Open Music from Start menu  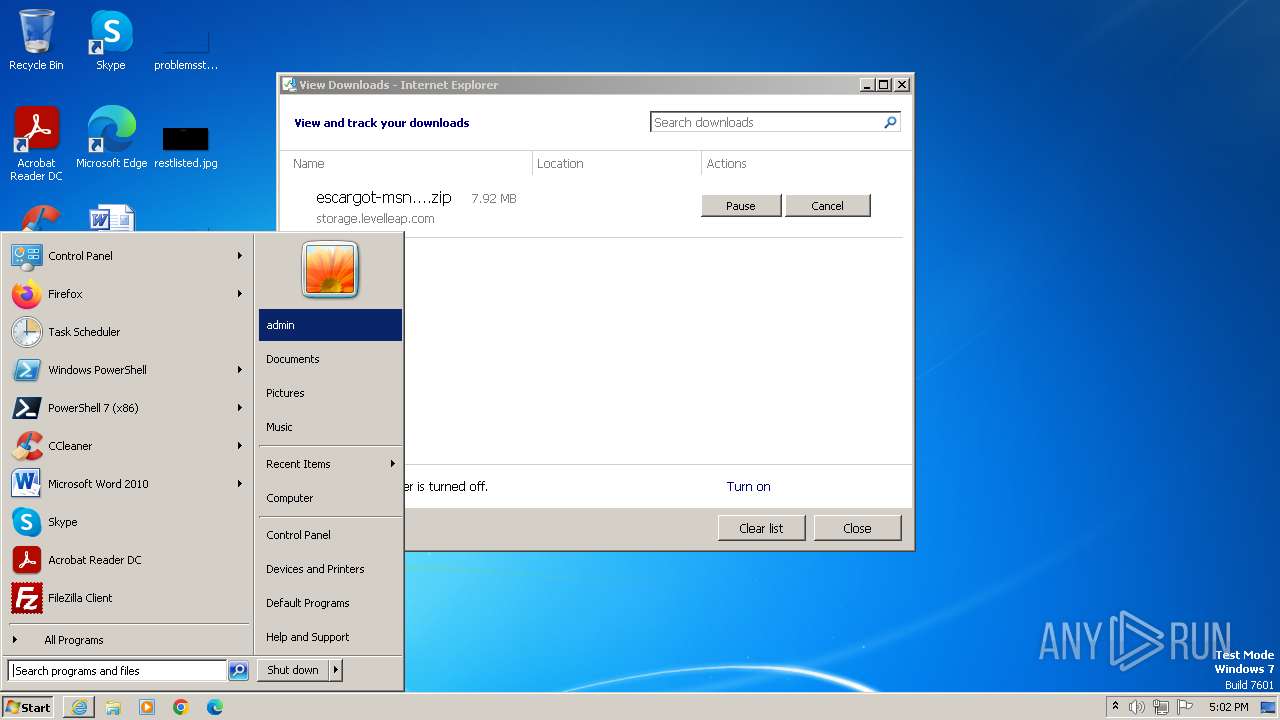(330, 427)
